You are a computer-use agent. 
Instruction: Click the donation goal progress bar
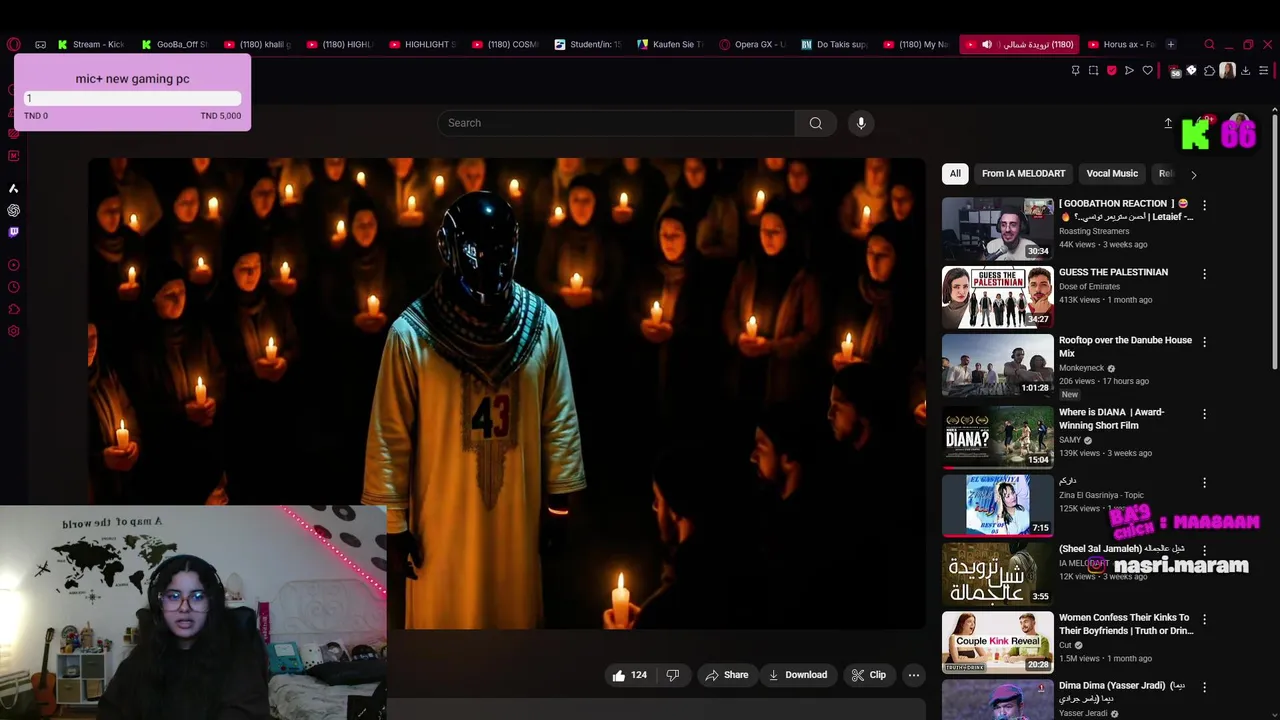tap(132, 98)
